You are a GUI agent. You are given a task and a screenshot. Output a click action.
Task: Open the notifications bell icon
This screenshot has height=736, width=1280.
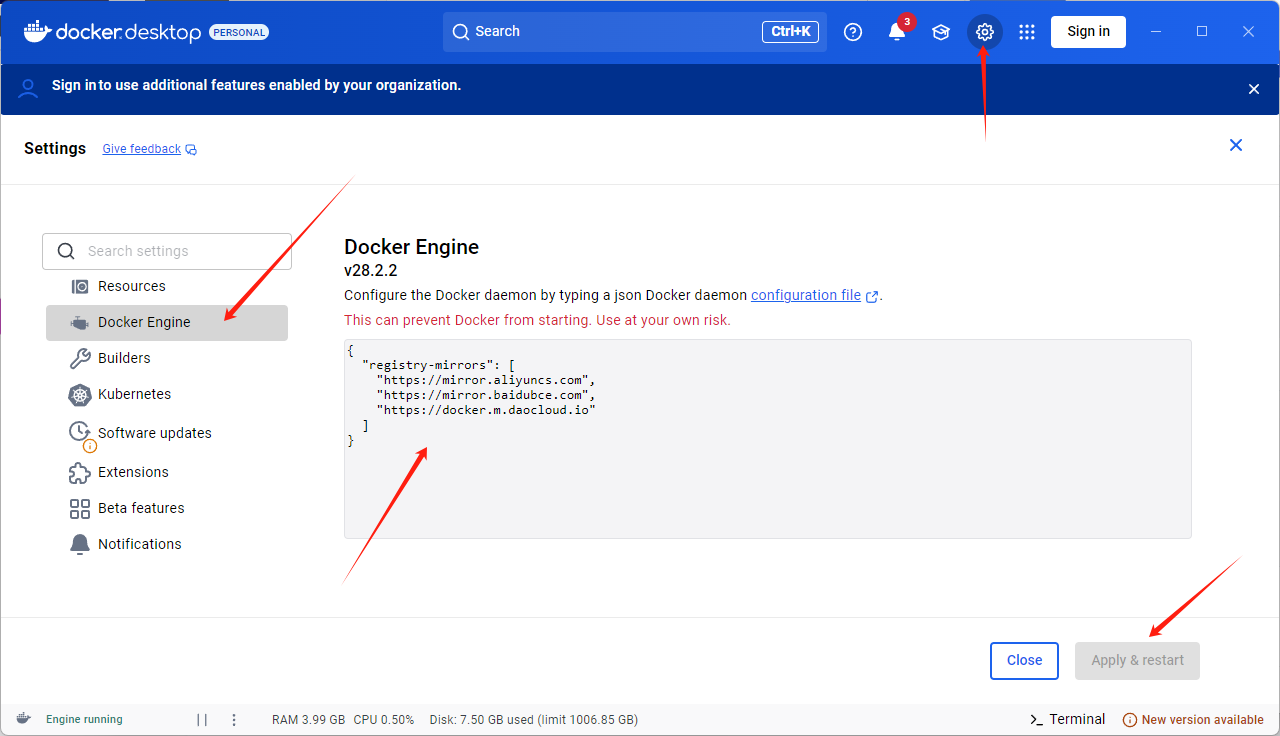coord(897,32)
